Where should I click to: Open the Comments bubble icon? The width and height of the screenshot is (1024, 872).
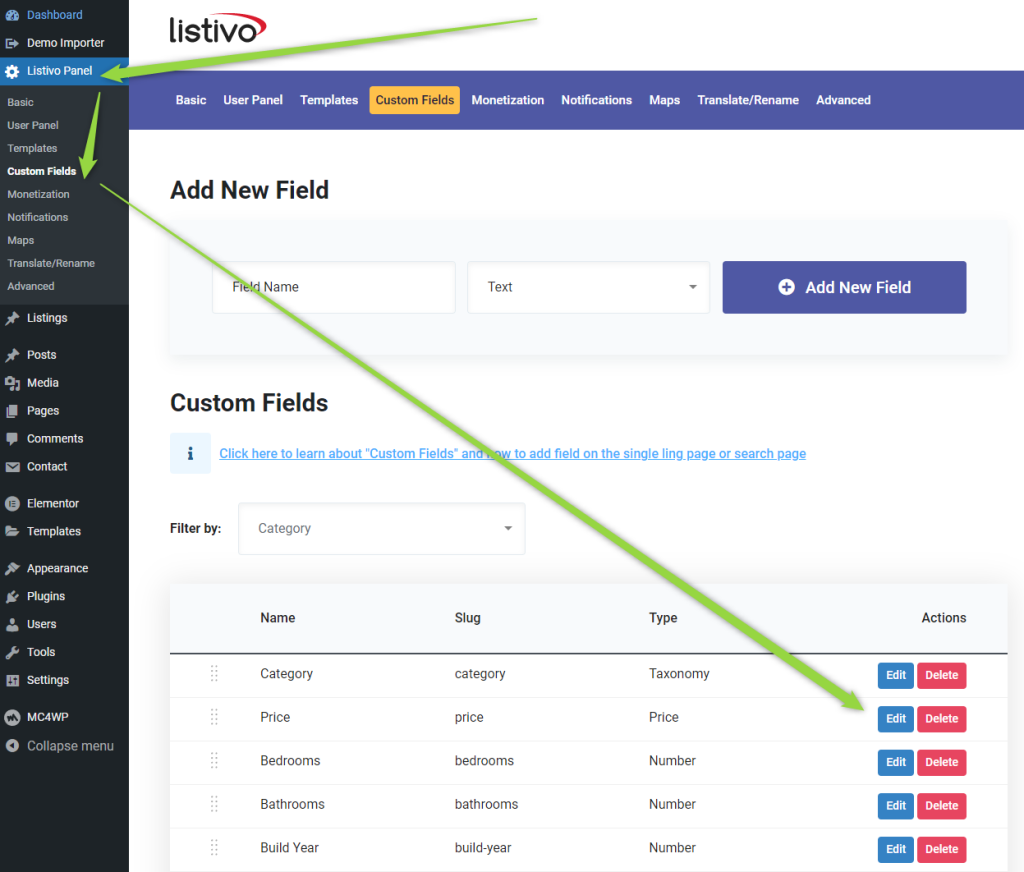[x=11, y=438]
